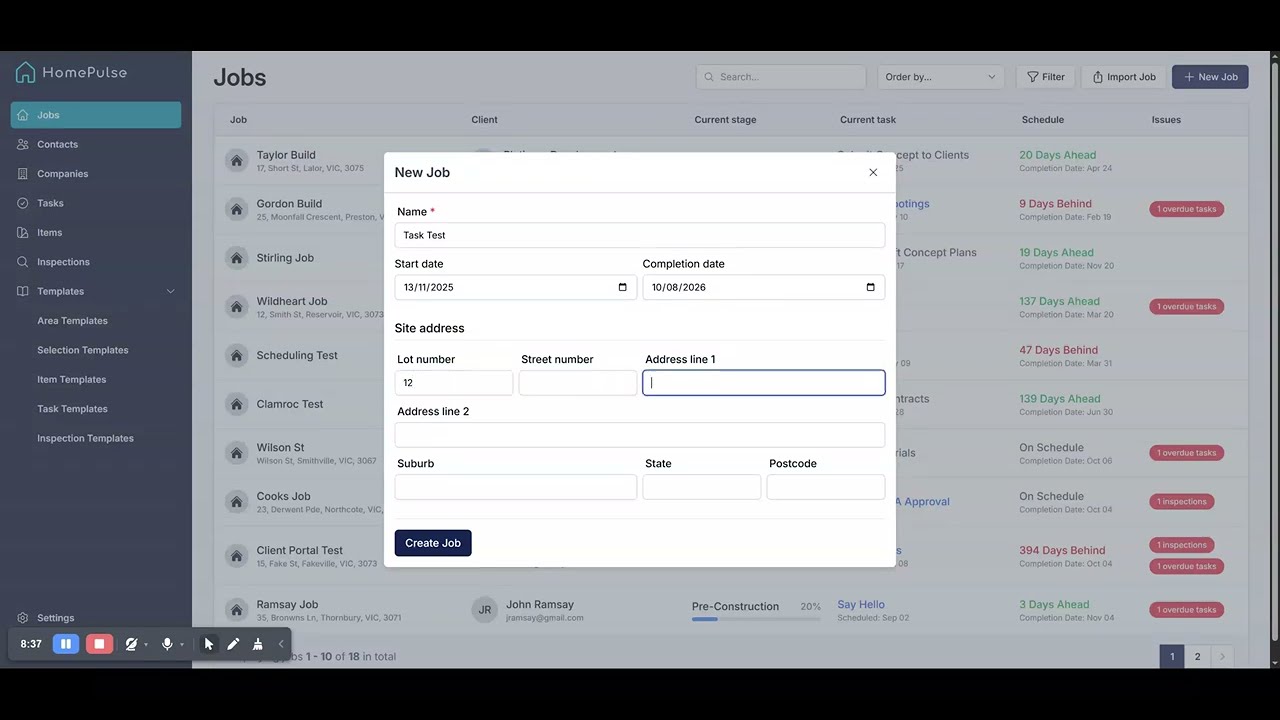Open the Start date calendar picker
Image resolution: width=1280 pixels, height=720 pixels.
(x=622, y=287)
